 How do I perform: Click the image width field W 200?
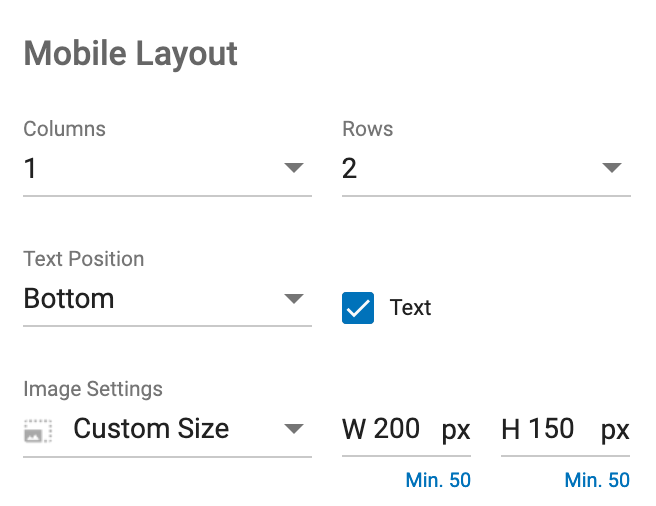tap(406, 429)
